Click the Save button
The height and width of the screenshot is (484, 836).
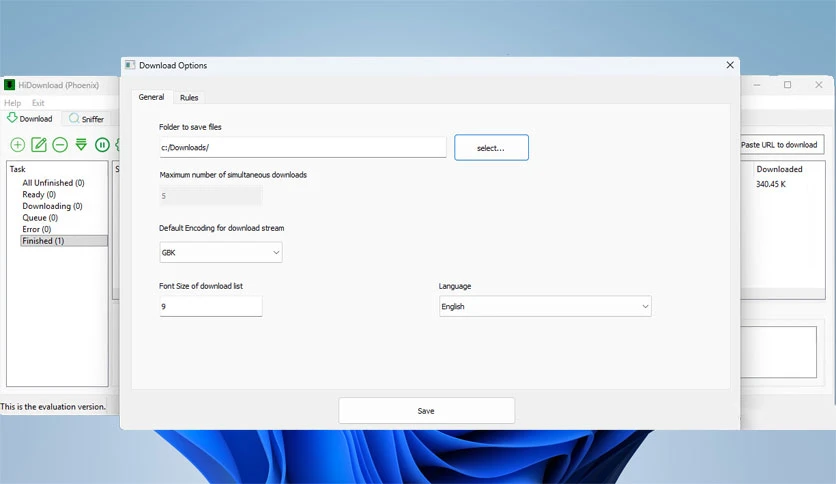click(x=427, y=411)
